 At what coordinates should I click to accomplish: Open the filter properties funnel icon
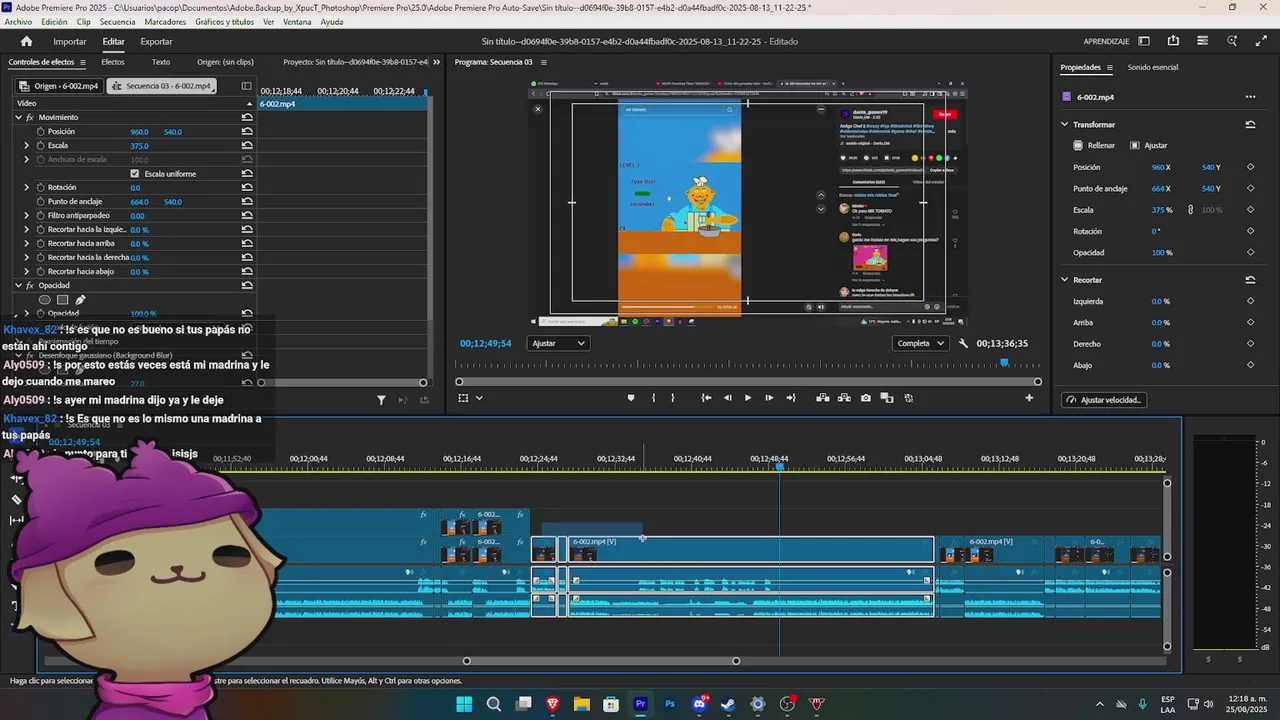tap(381, 400)
